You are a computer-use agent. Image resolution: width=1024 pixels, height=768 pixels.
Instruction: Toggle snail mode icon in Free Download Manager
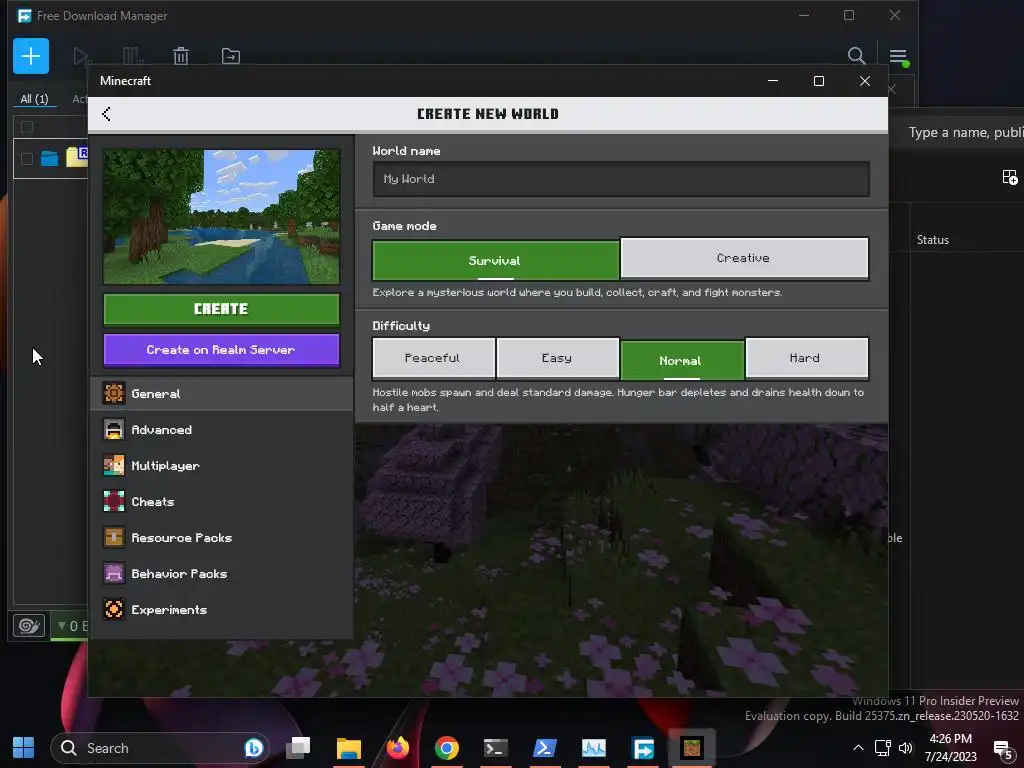tap(29, 626)
